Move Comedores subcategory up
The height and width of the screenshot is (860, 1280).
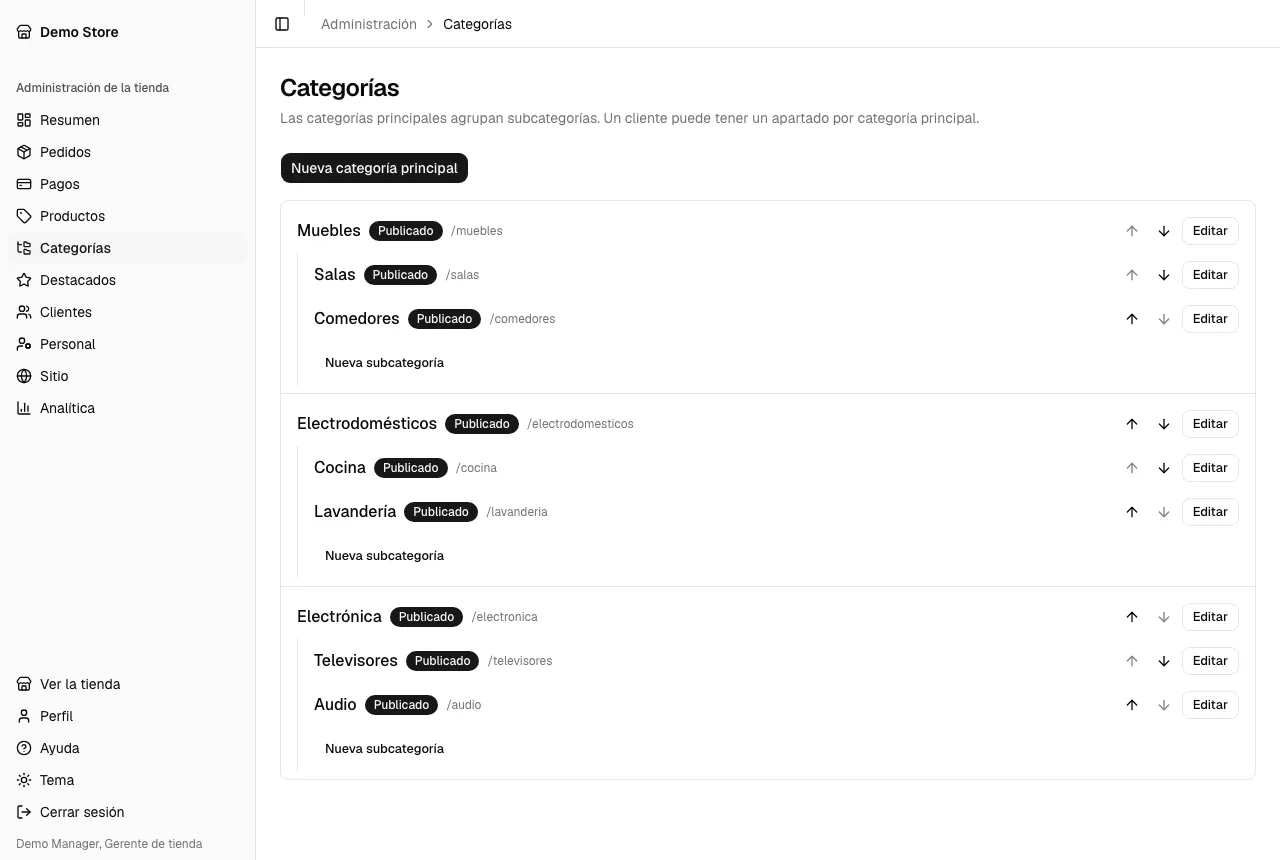[x=1132, y=319]
